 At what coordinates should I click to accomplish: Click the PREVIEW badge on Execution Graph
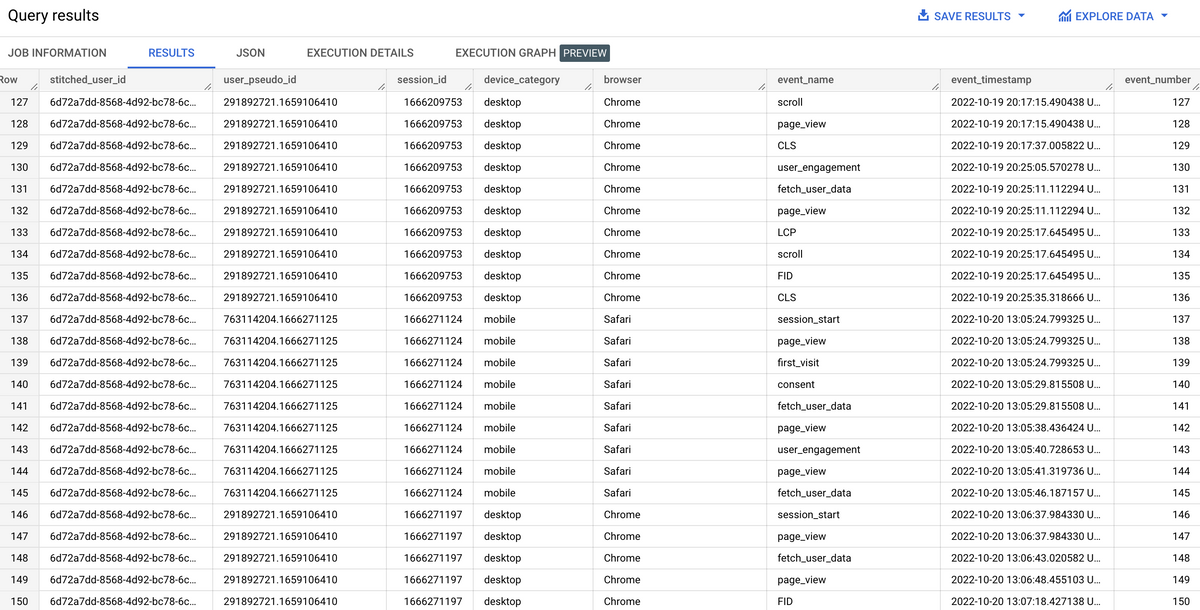(x=583, y=53)
